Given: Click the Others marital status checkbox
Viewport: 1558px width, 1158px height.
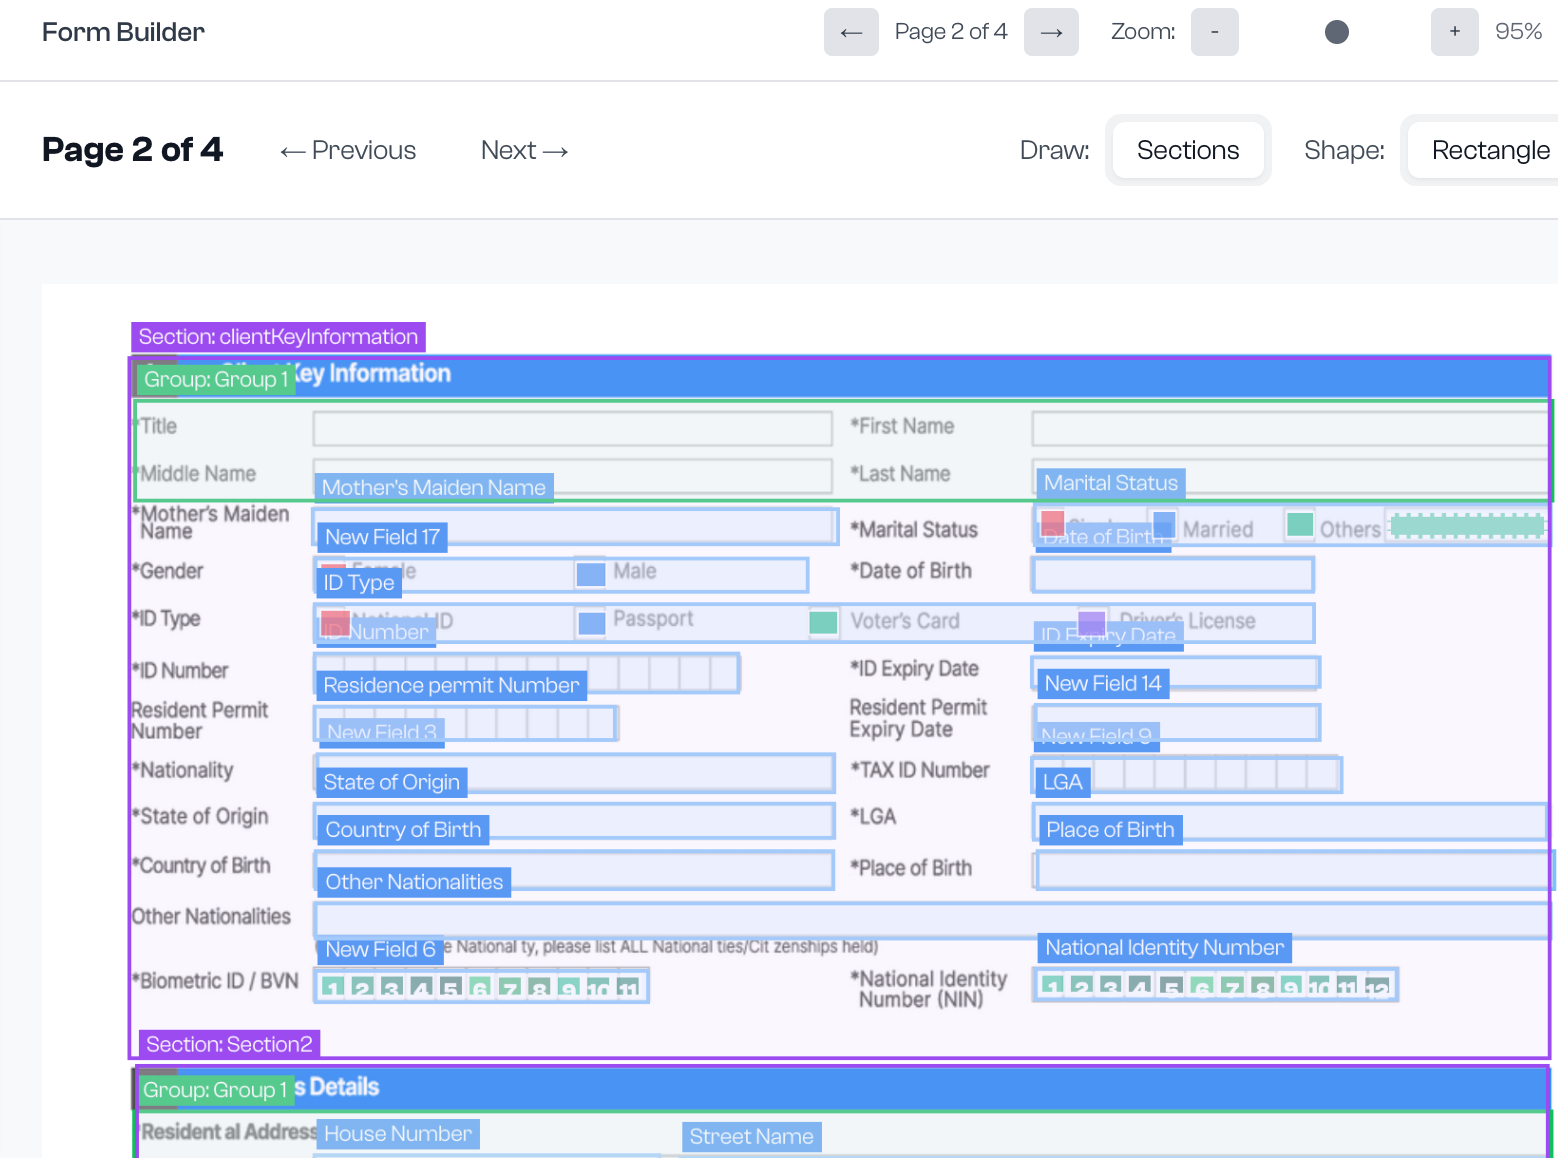Looking at the screenshot, I should 1300,524.
